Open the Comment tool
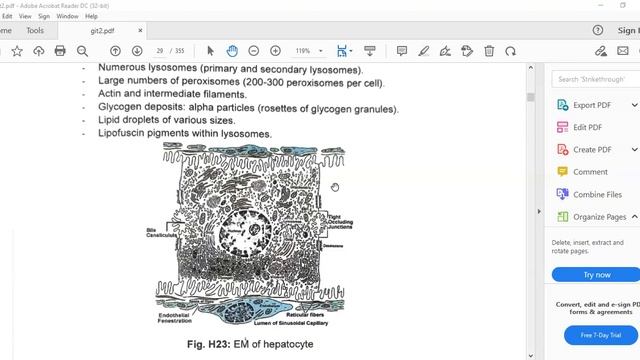Screen dimensions: 640x360 pos(582,172)
